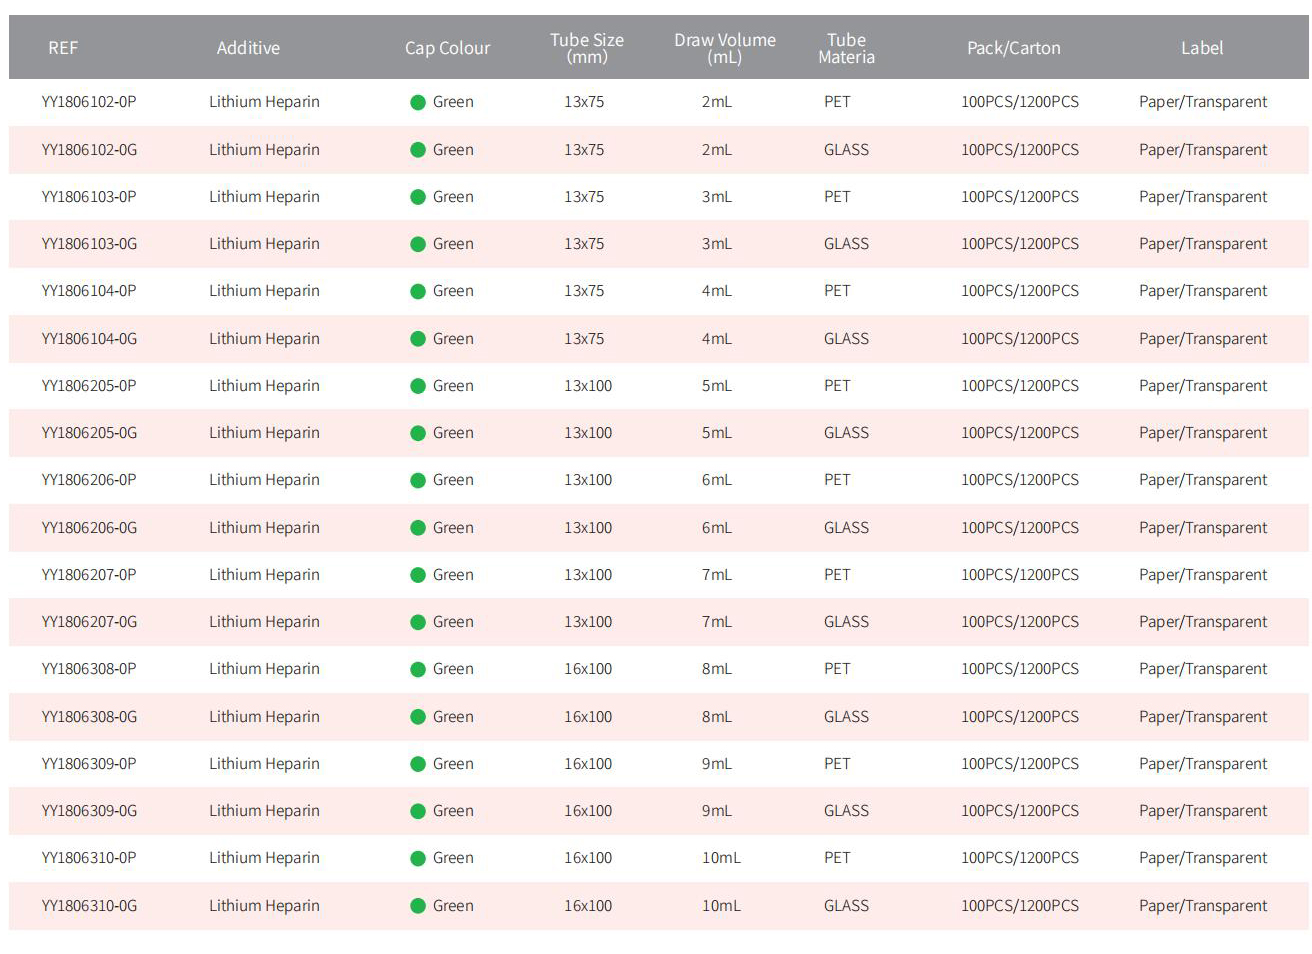Select the Cap Colour column header
Screen dimensions: 1312x954
click(x=447, y=48)
